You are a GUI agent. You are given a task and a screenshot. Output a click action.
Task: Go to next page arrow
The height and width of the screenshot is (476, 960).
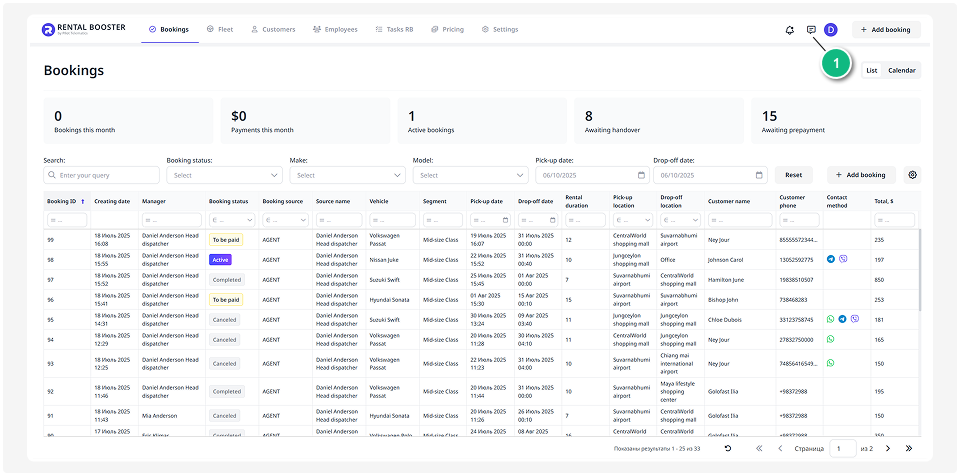point(888,448)
